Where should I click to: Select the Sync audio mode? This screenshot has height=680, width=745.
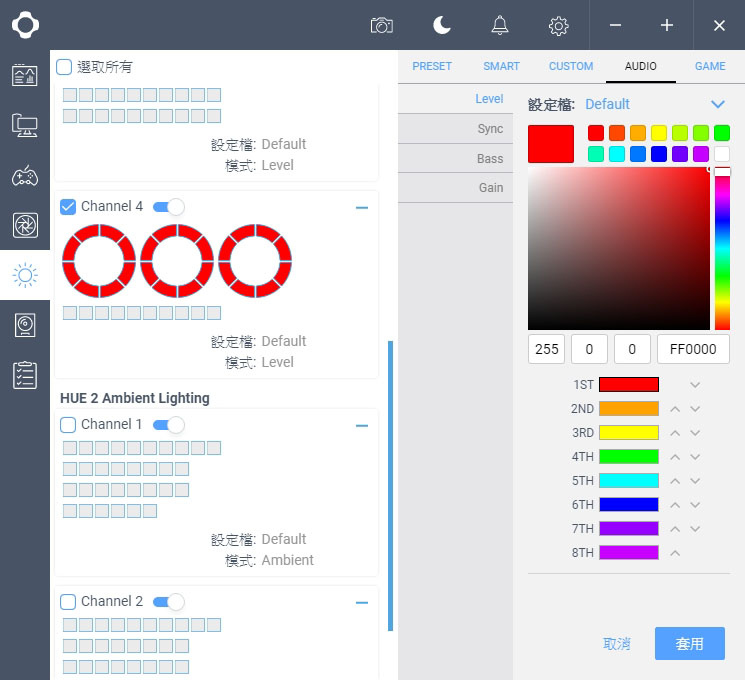point(456,129)
